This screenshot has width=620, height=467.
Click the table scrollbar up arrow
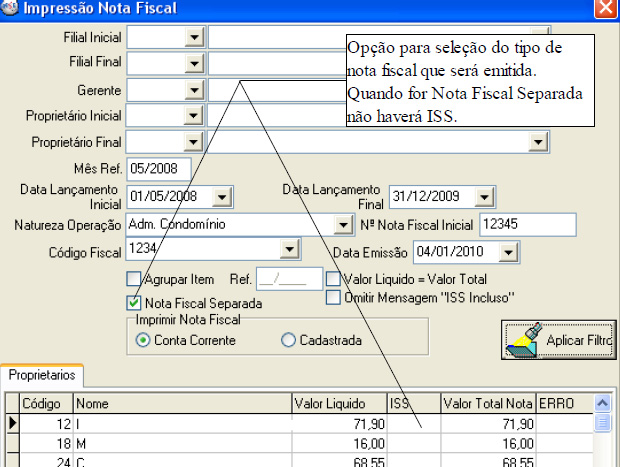tap(603, 403)
